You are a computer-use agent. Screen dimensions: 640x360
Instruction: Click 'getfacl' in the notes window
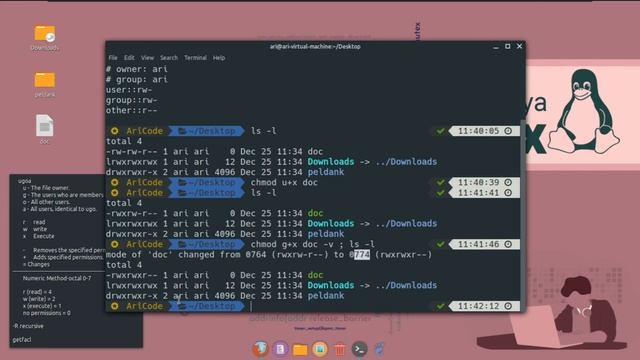[x=22, y=340]
